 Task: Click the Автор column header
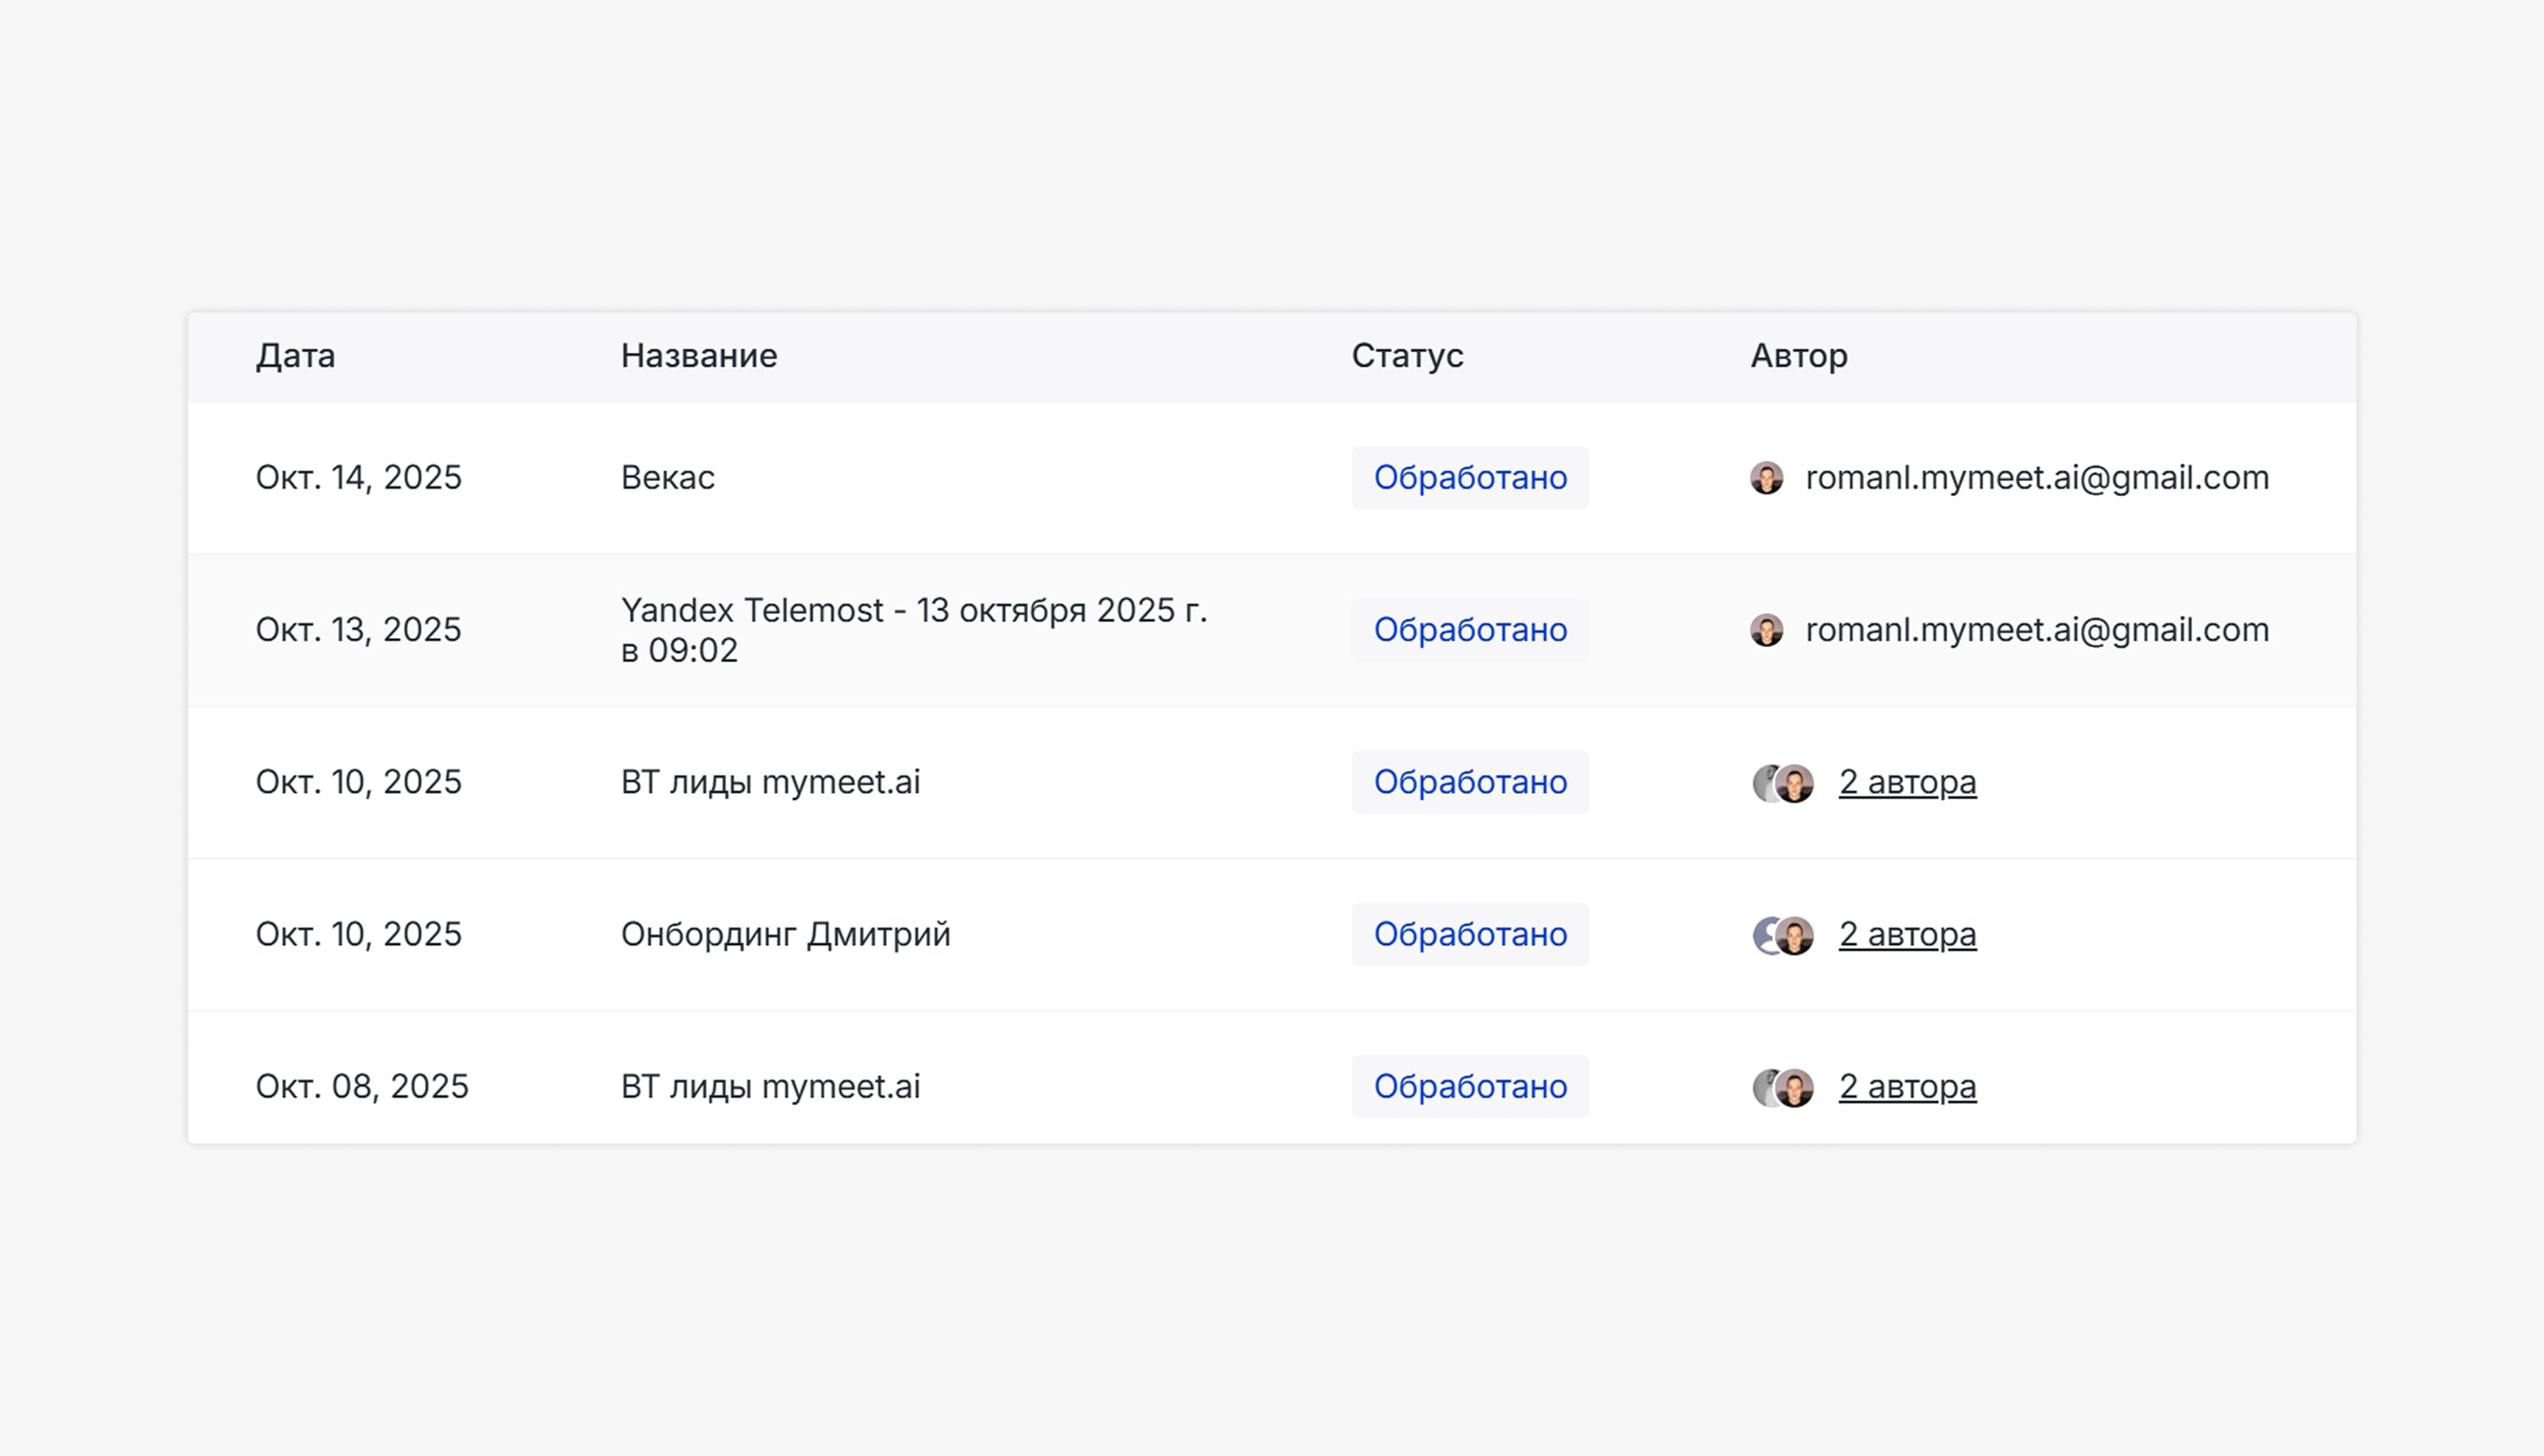pyautogui.click(x=1798, y=356)
